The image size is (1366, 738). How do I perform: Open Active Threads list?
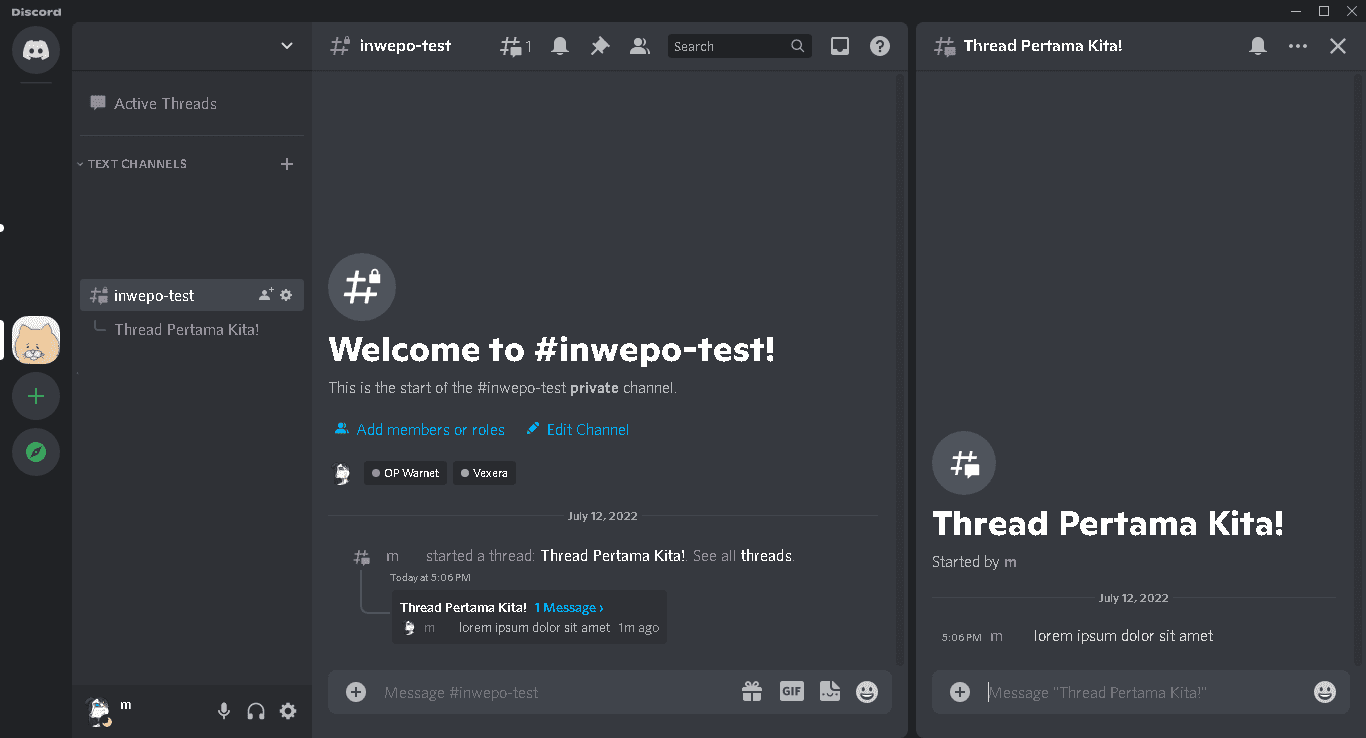192,103
